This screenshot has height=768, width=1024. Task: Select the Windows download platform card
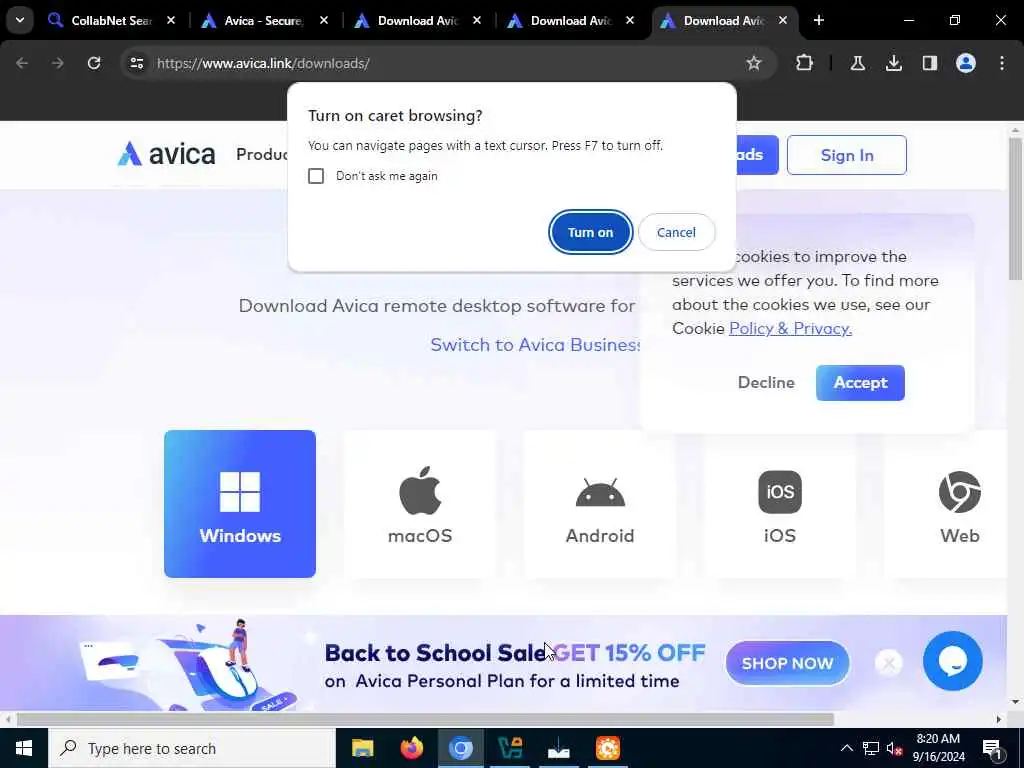[240, 504]
